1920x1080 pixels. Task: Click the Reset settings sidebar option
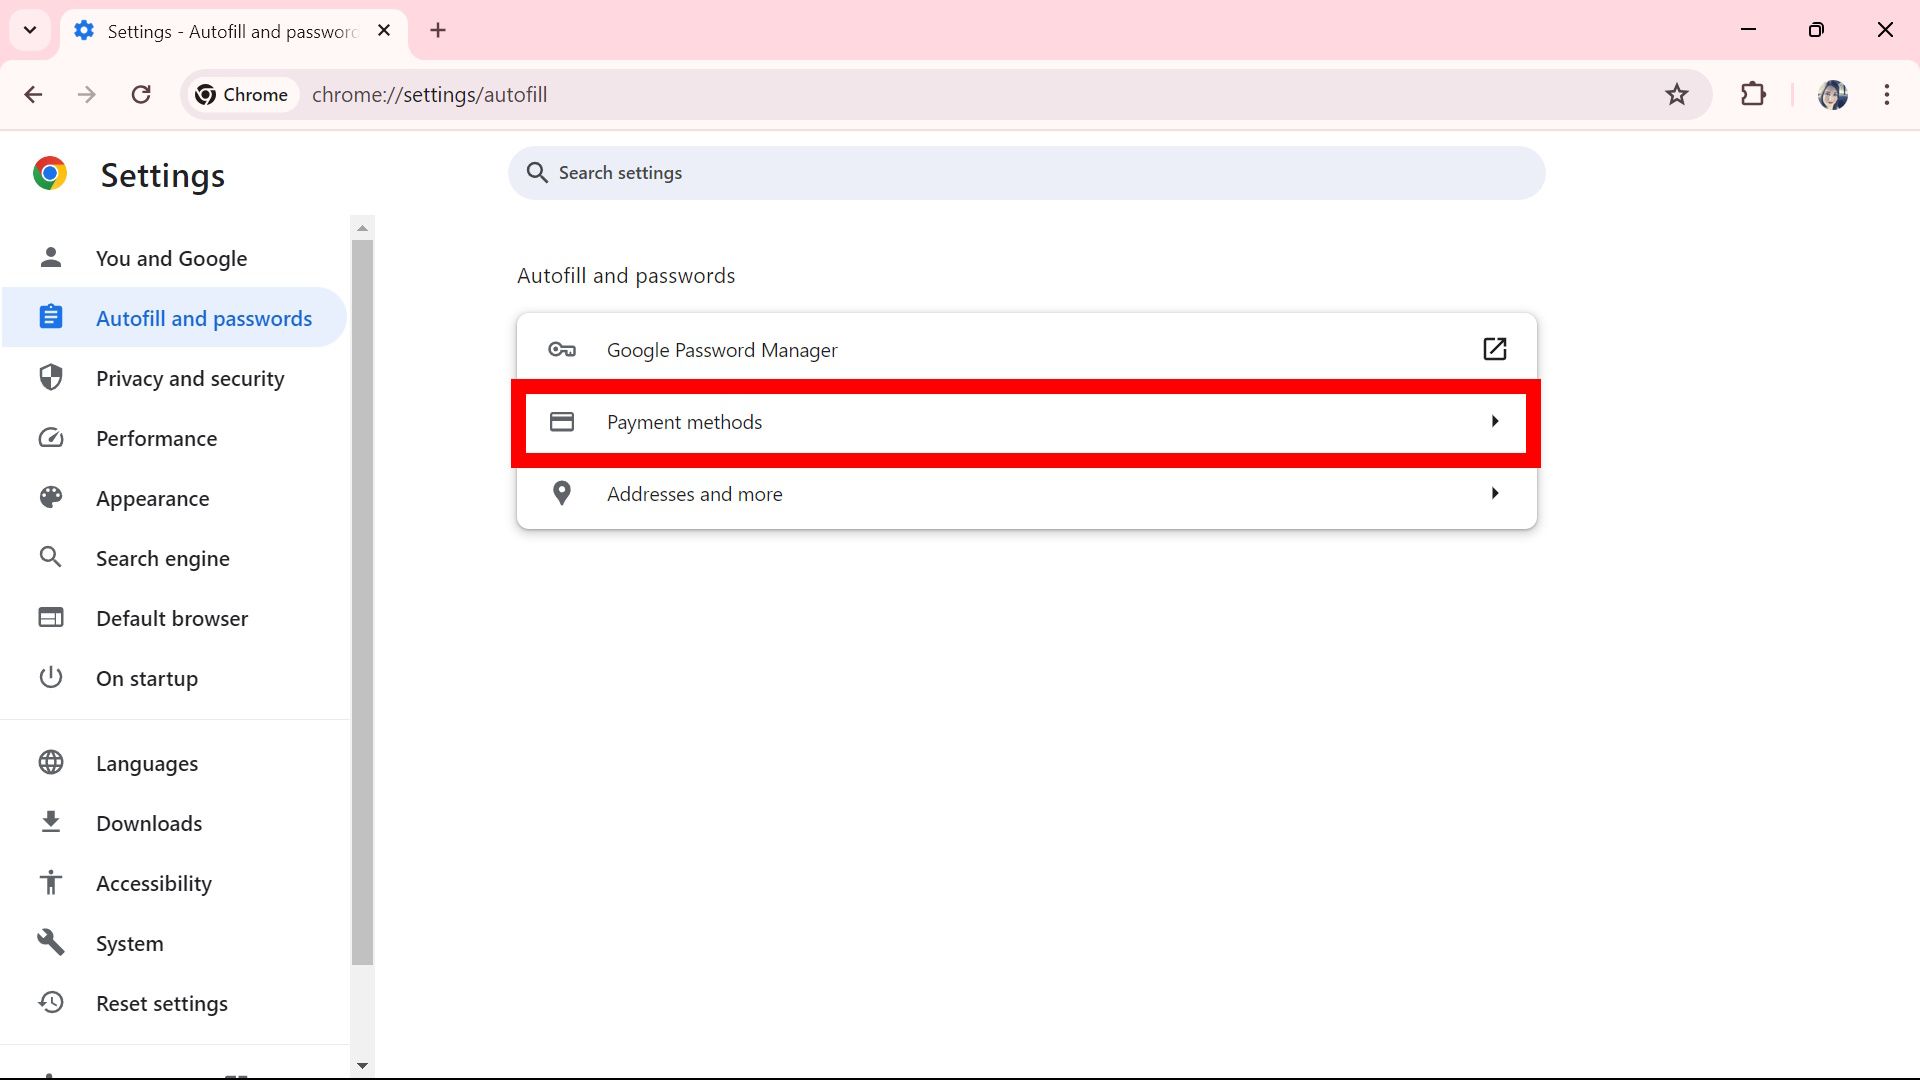pos(161,1004)
